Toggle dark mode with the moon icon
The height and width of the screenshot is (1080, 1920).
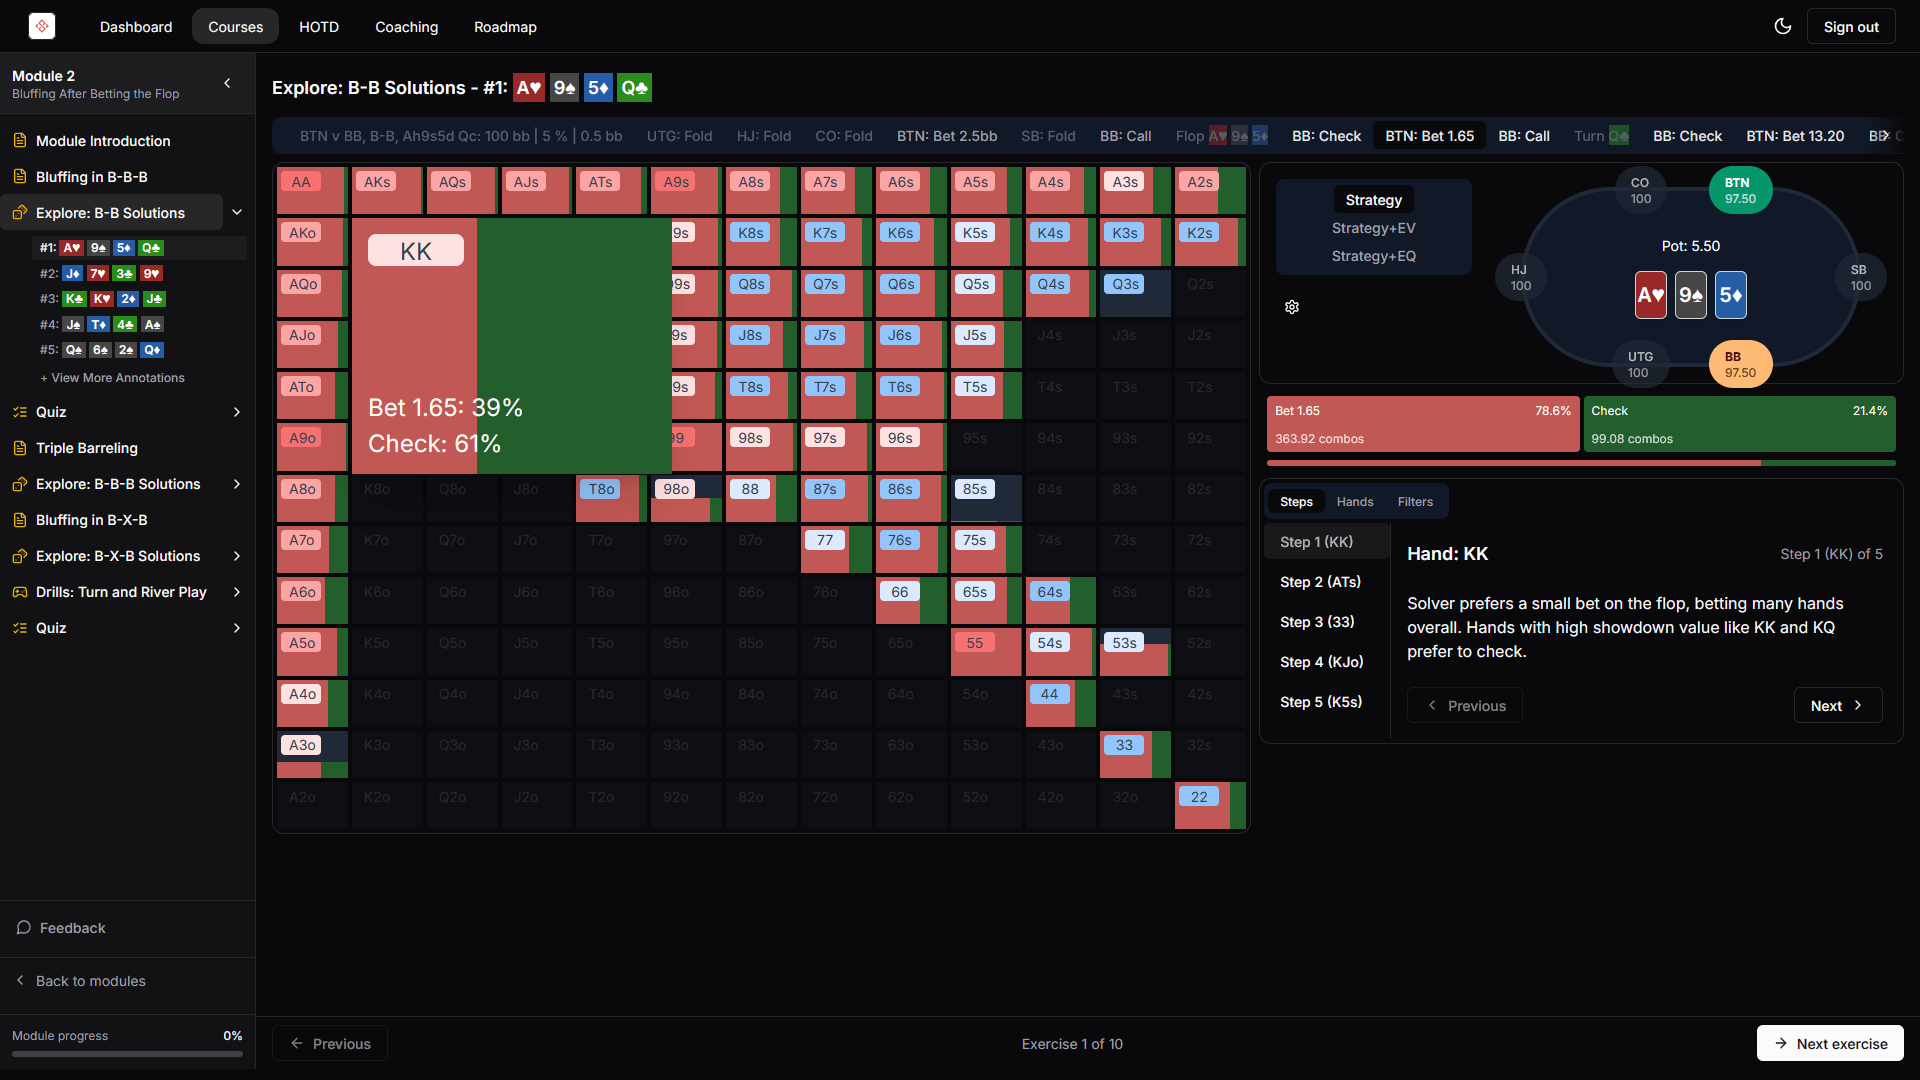[x=1784, y=26]
